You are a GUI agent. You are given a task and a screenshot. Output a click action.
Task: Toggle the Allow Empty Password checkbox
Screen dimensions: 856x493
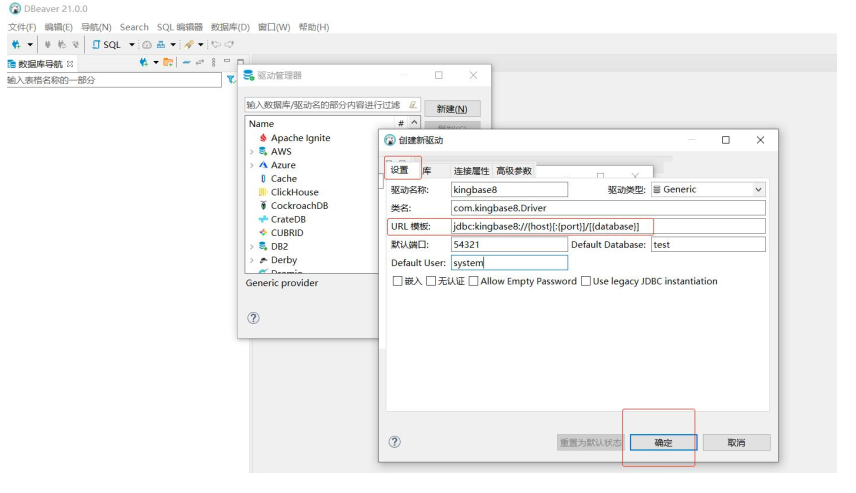(473, 281)
